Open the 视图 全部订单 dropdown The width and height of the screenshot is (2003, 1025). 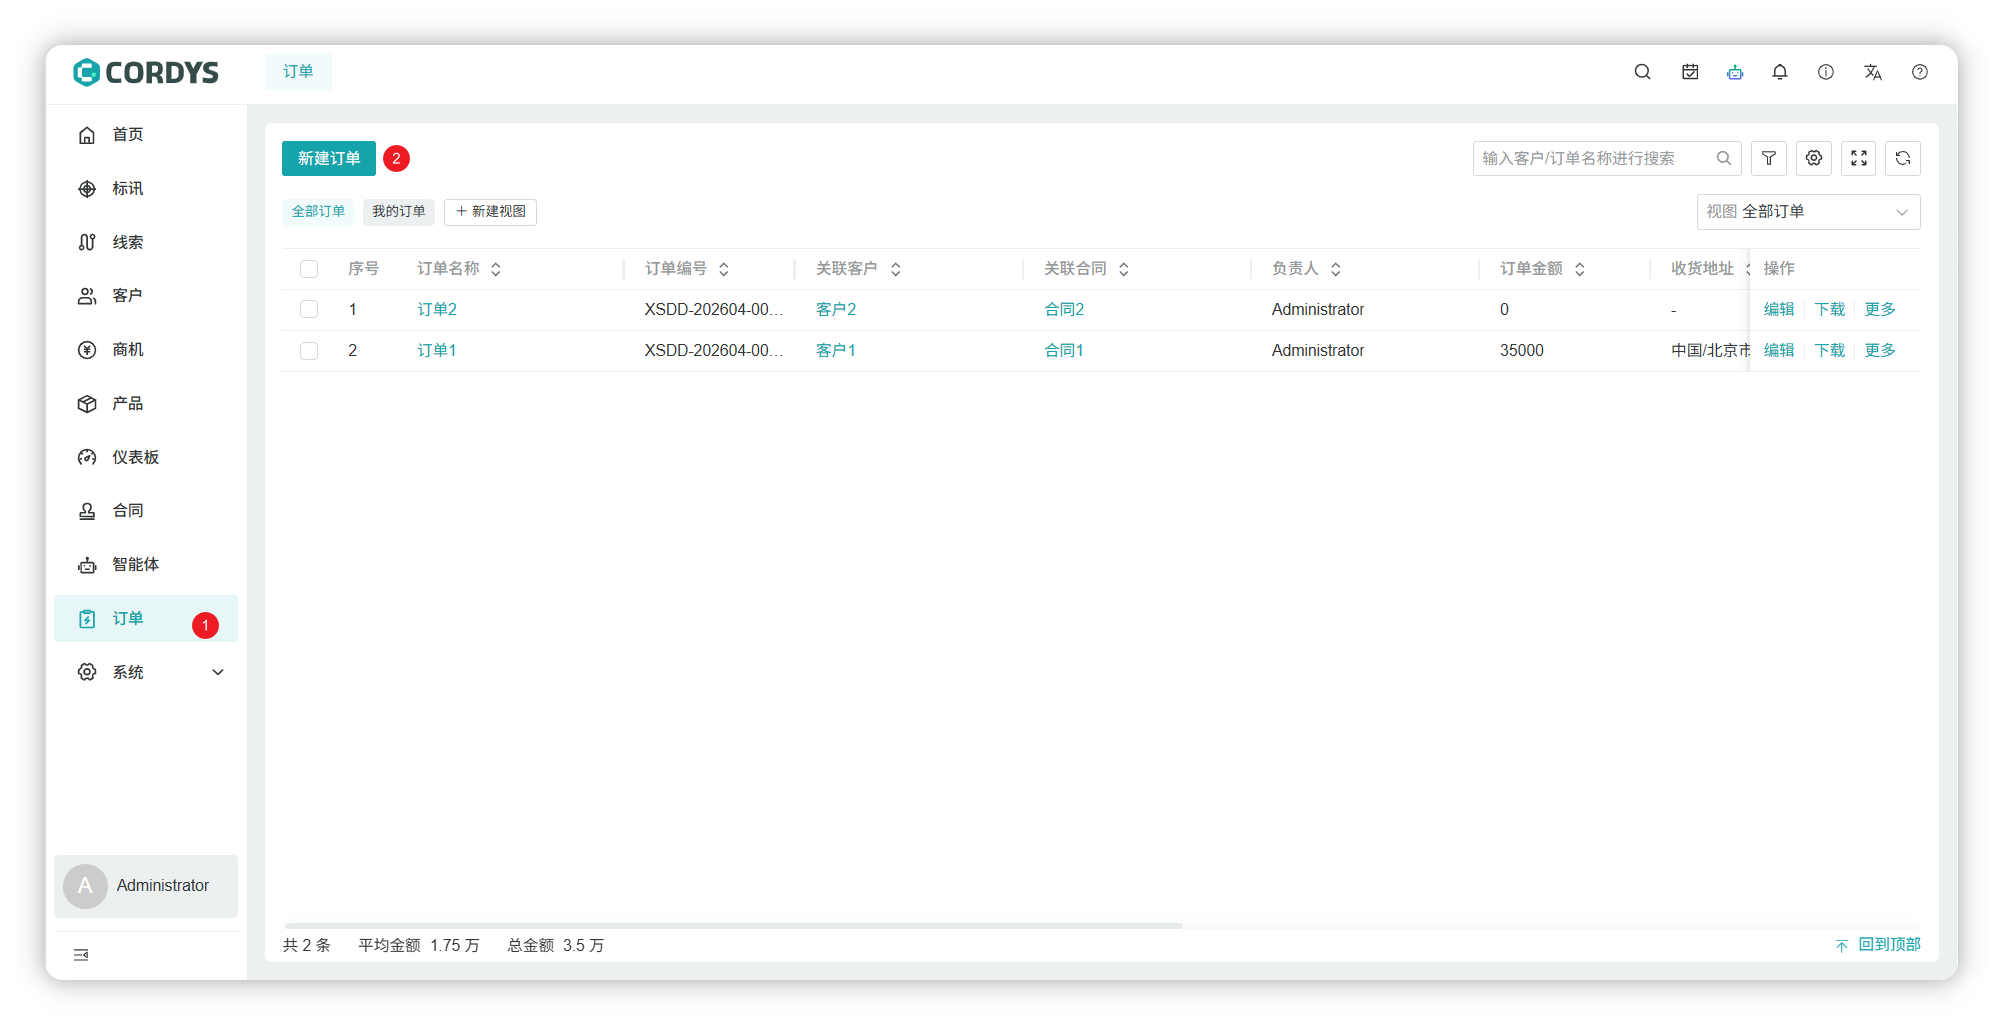point(1807,212)
